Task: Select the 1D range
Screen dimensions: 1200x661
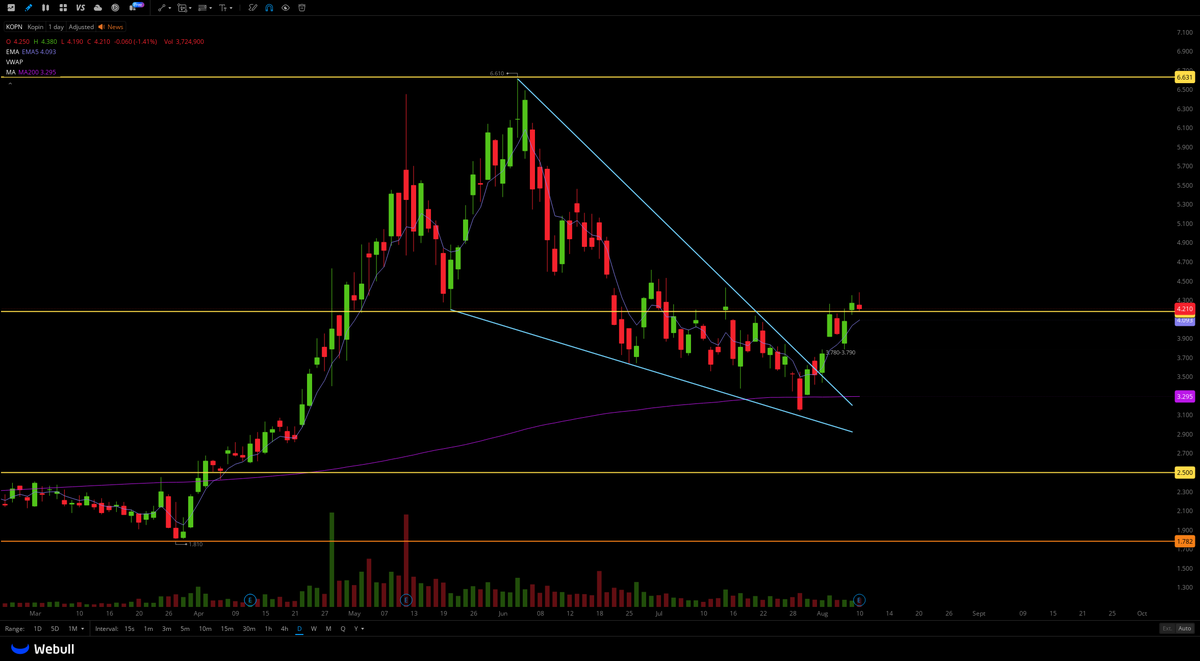Action: [38, 629]
